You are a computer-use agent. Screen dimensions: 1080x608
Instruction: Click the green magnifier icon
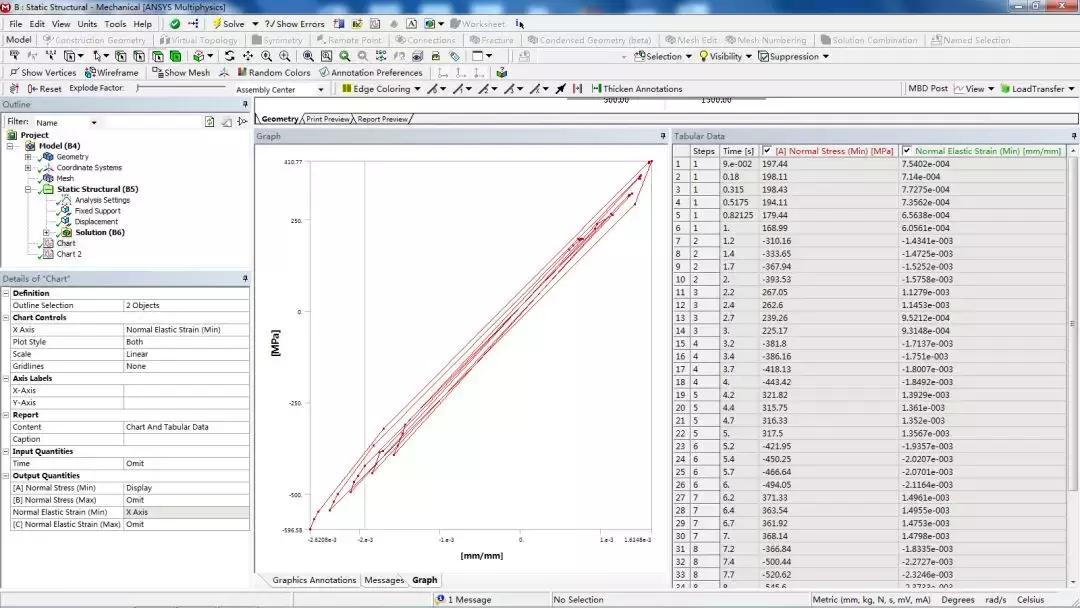[344, 56]
